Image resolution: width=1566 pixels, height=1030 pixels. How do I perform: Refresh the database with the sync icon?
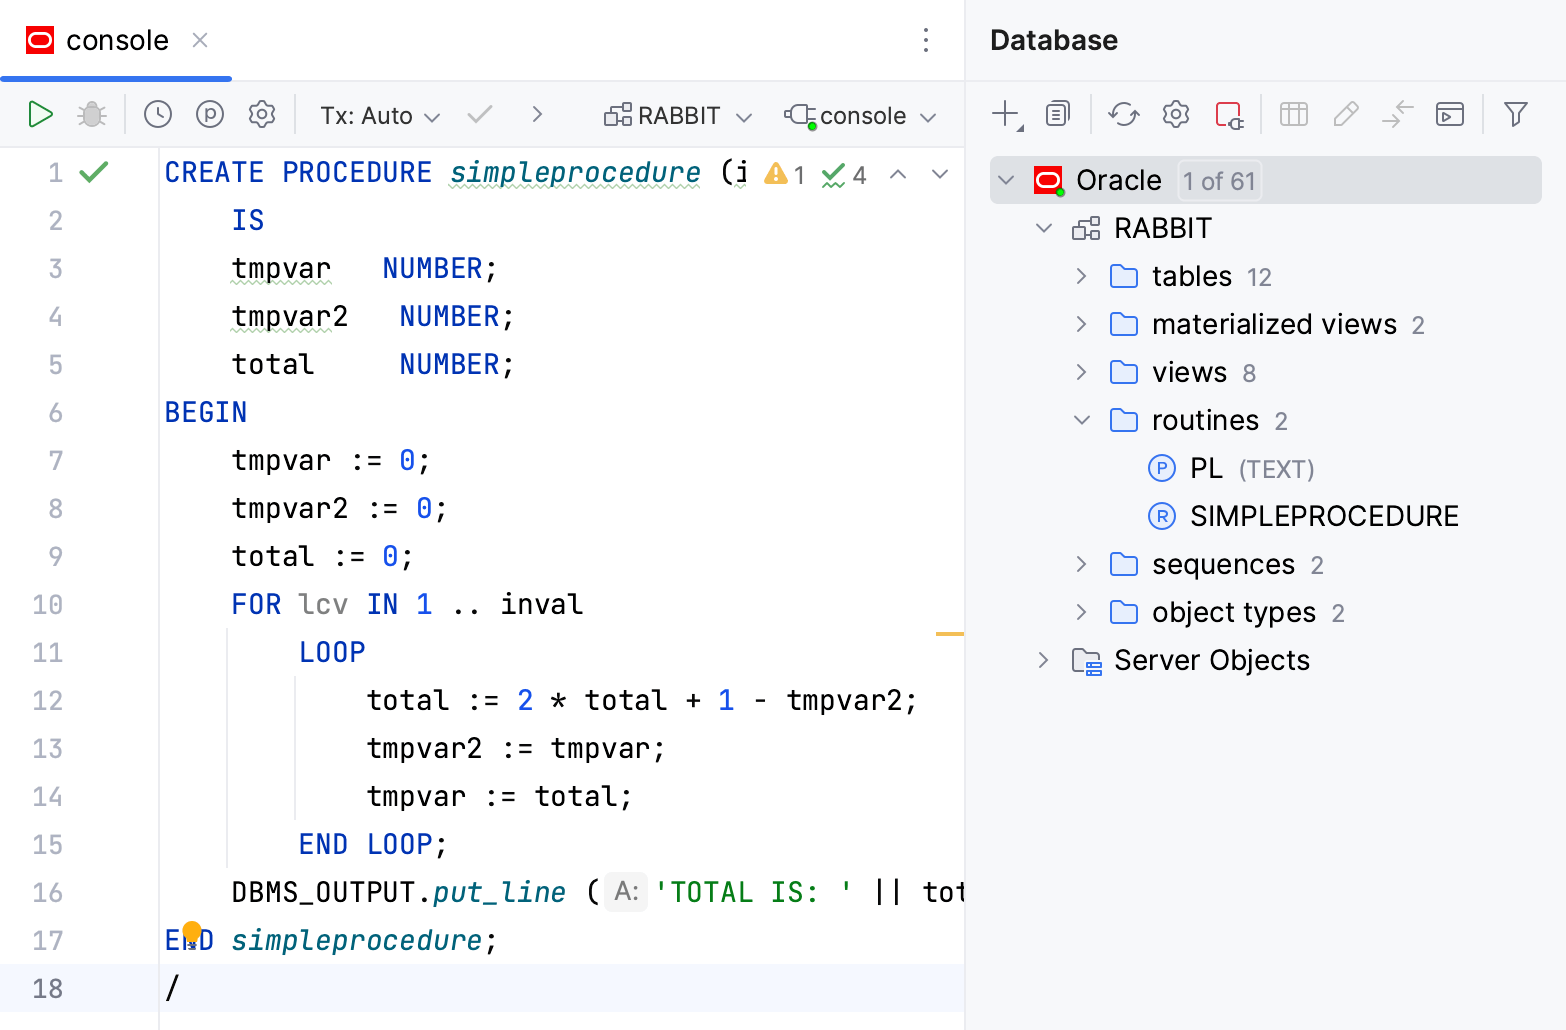1123,114
